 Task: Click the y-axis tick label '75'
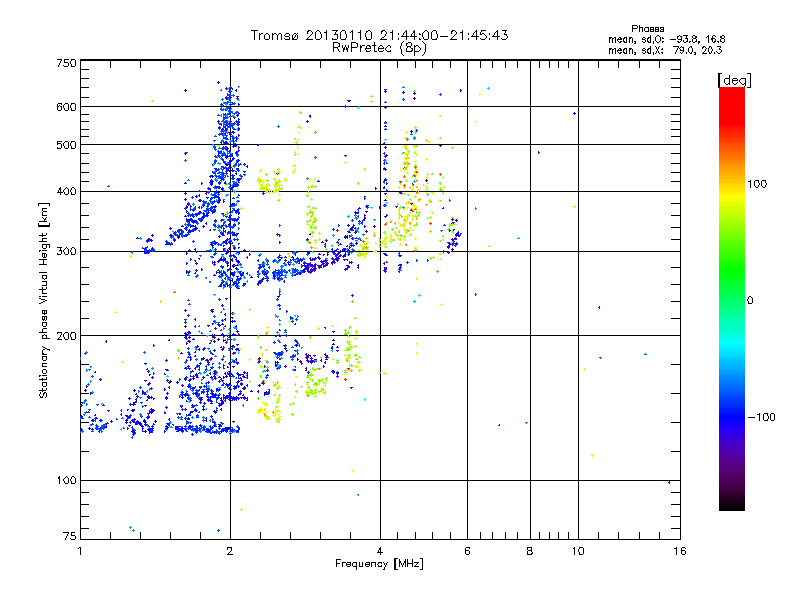coord(70,536)
